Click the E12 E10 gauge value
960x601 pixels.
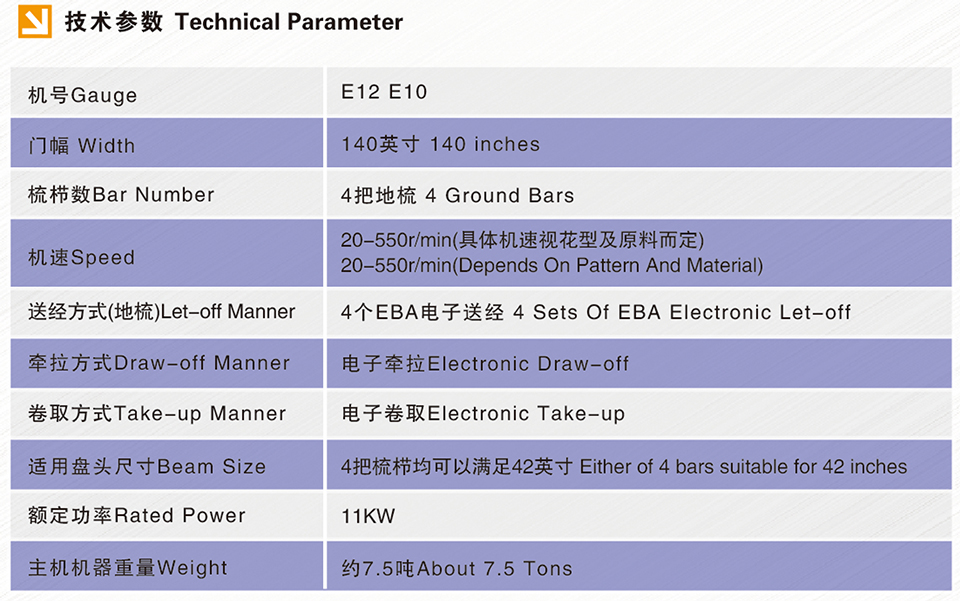coord(384,92)
